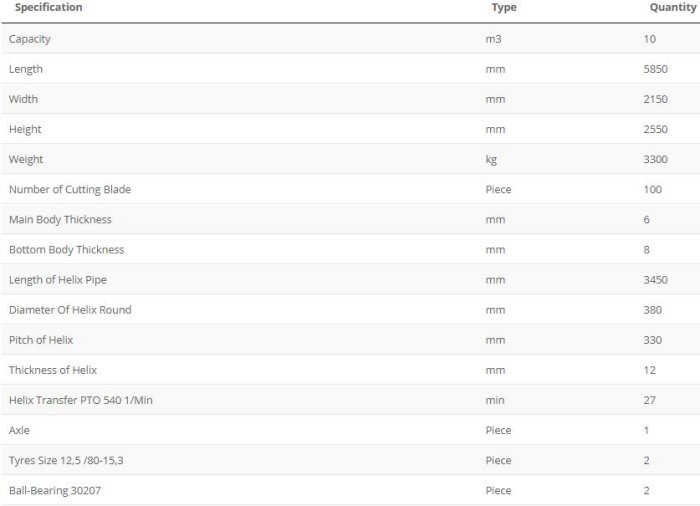Viewport: 700px width, 506px height.
Task: Select the Capacity row label
Action: pyautogui.click(x=29, y=39)
